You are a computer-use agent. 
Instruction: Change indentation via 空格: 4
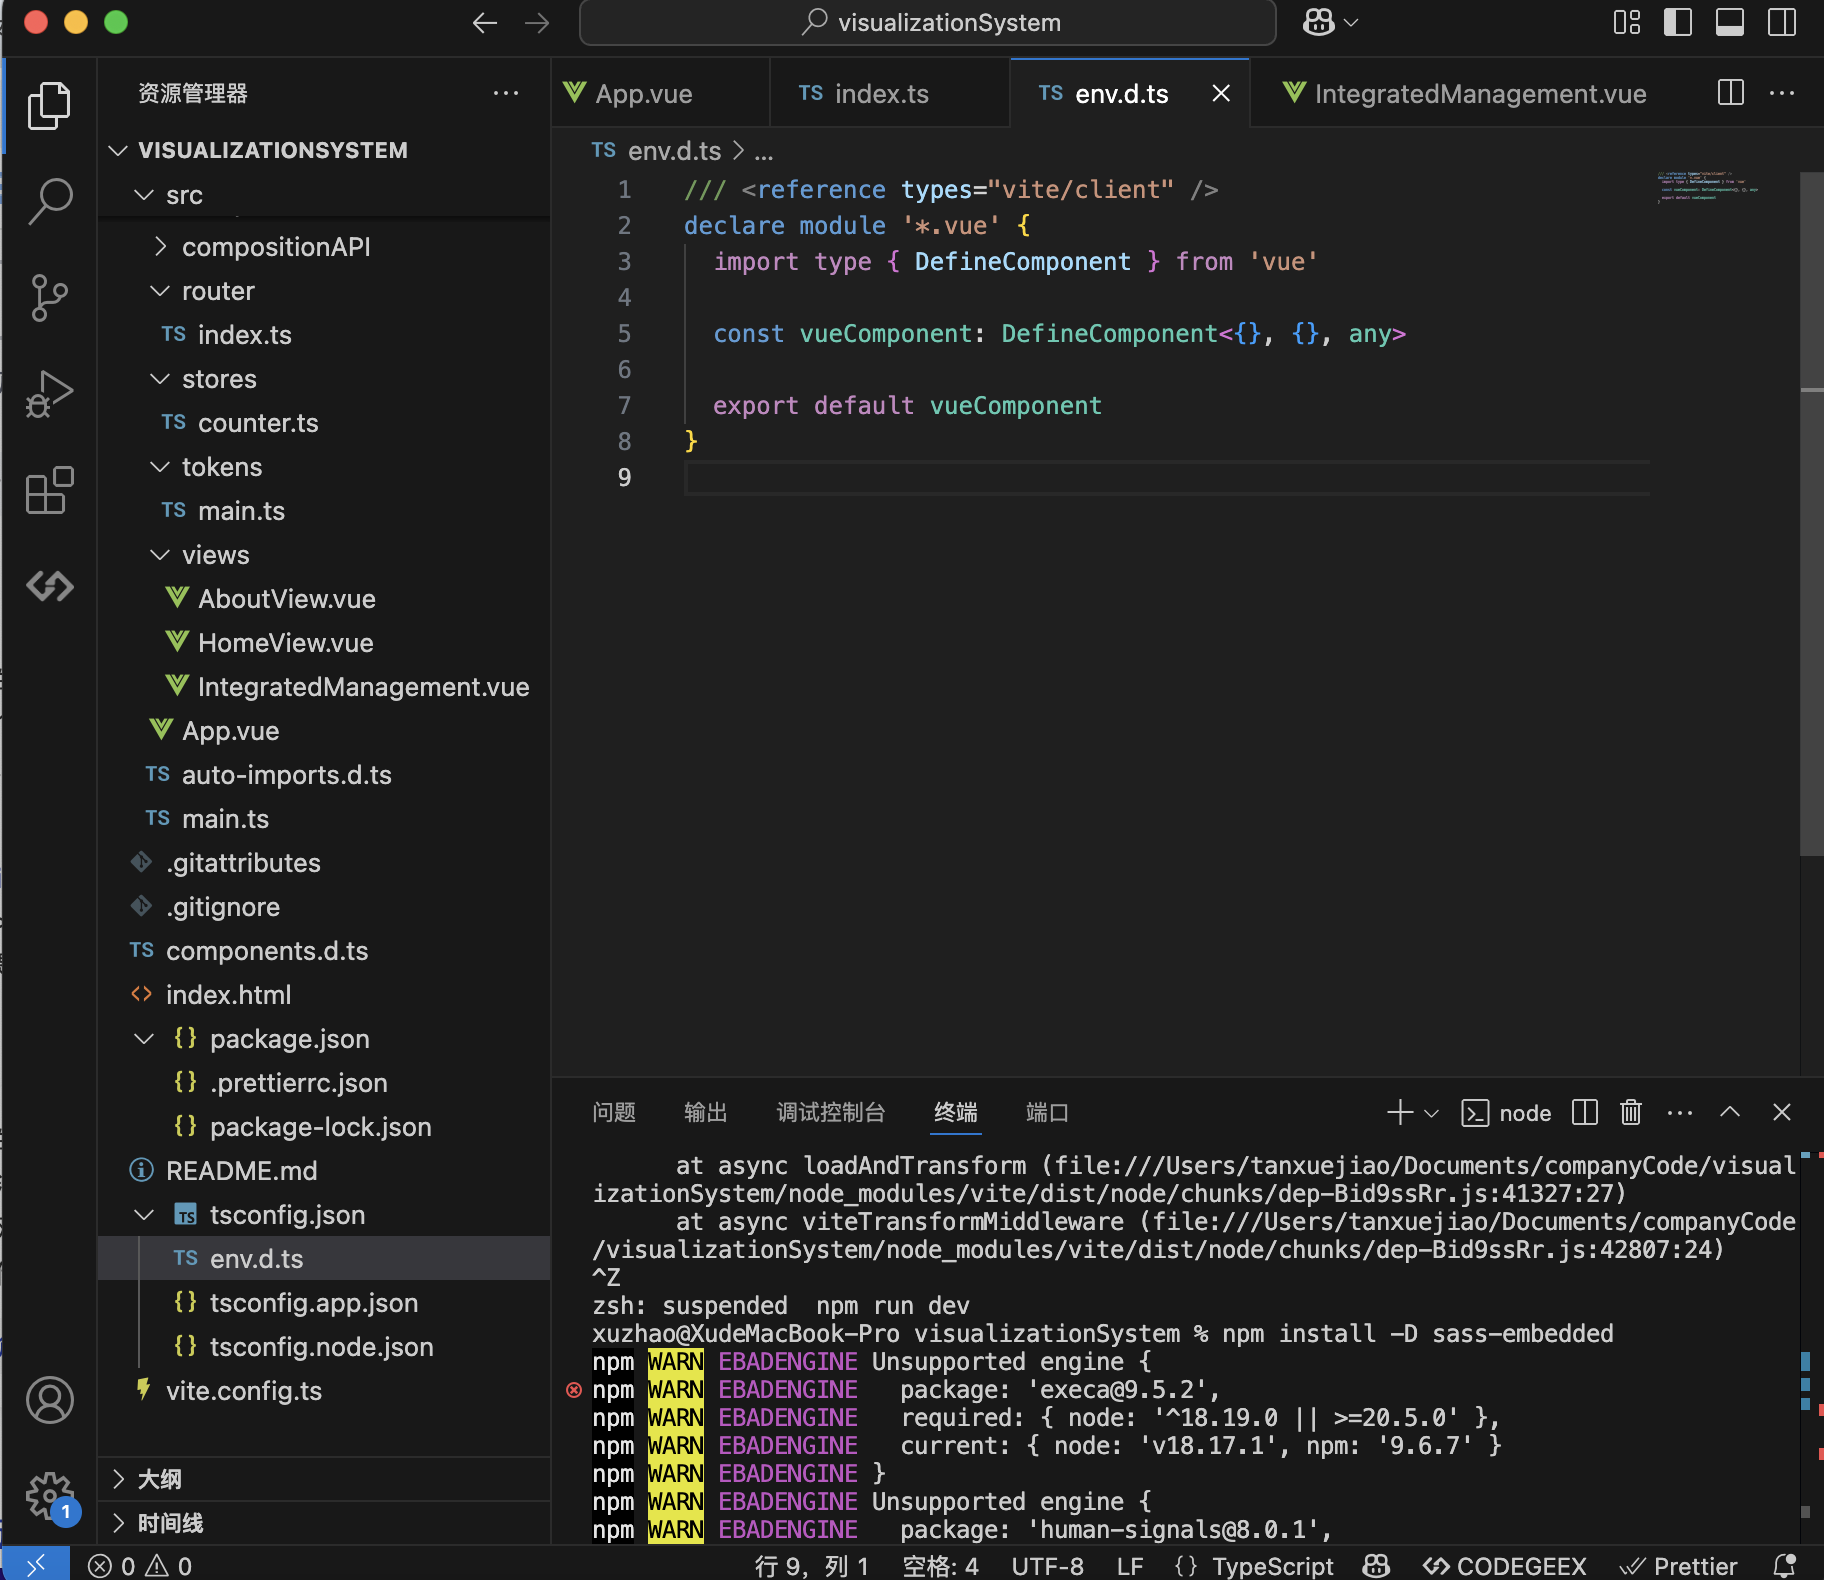pyautogui.click(x=940, y=1566)
